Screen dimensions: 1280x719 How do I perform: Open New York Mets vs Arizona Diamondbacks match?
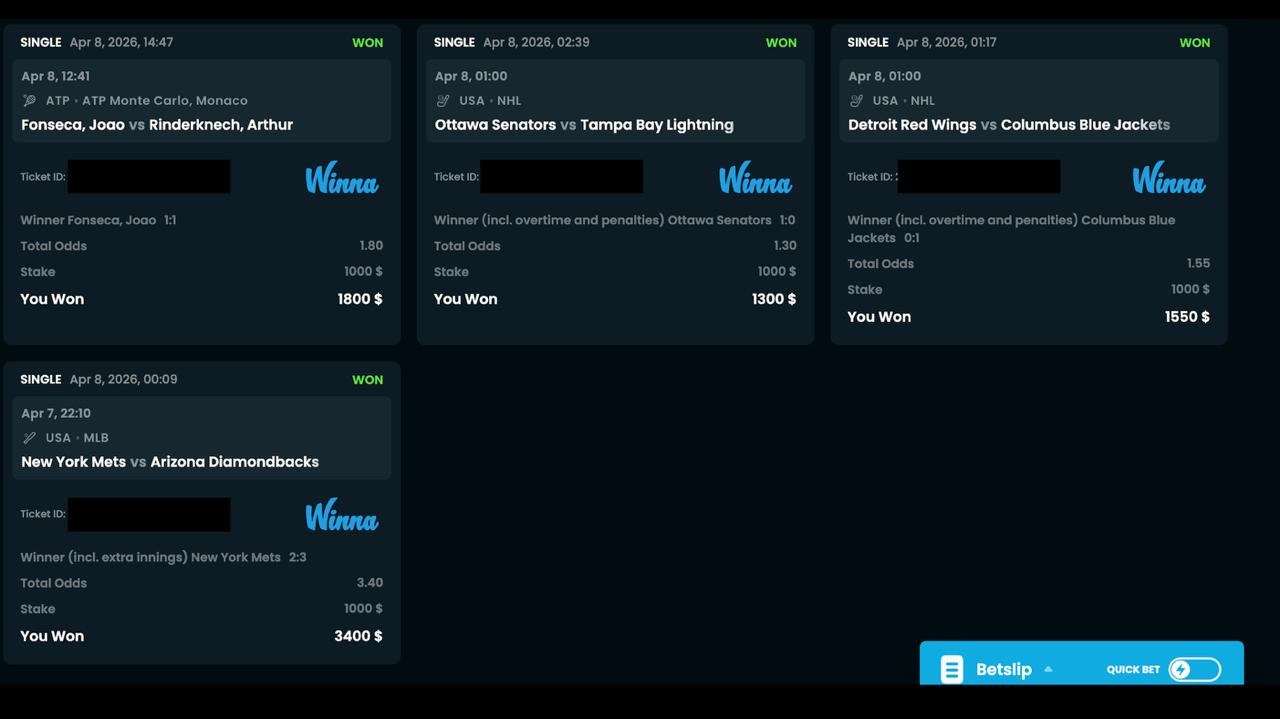170,462
